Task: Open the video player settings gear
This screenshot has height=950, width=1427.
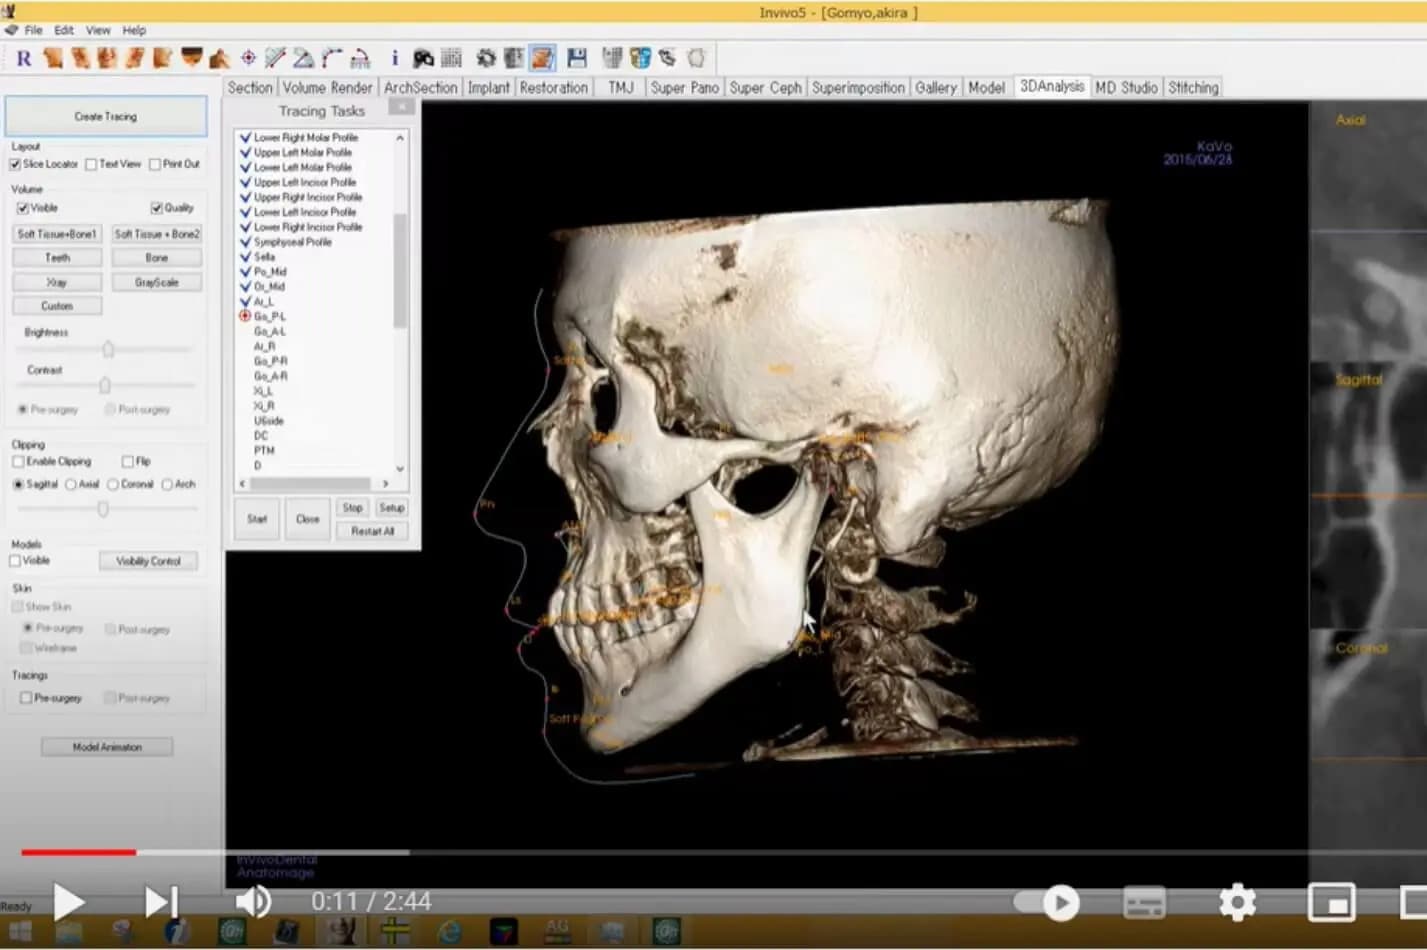Action: tap(1237, 903)
